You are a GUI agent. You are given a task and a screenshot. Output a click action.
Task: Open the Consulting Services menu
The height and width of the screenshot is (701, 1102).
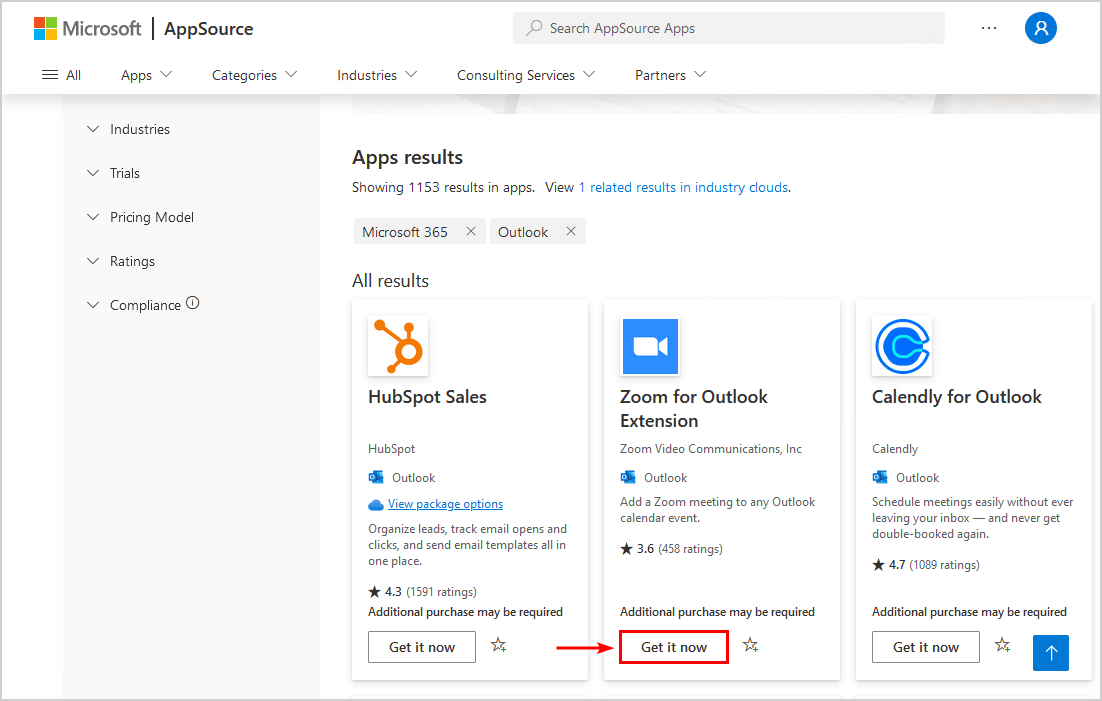[526, 75]
